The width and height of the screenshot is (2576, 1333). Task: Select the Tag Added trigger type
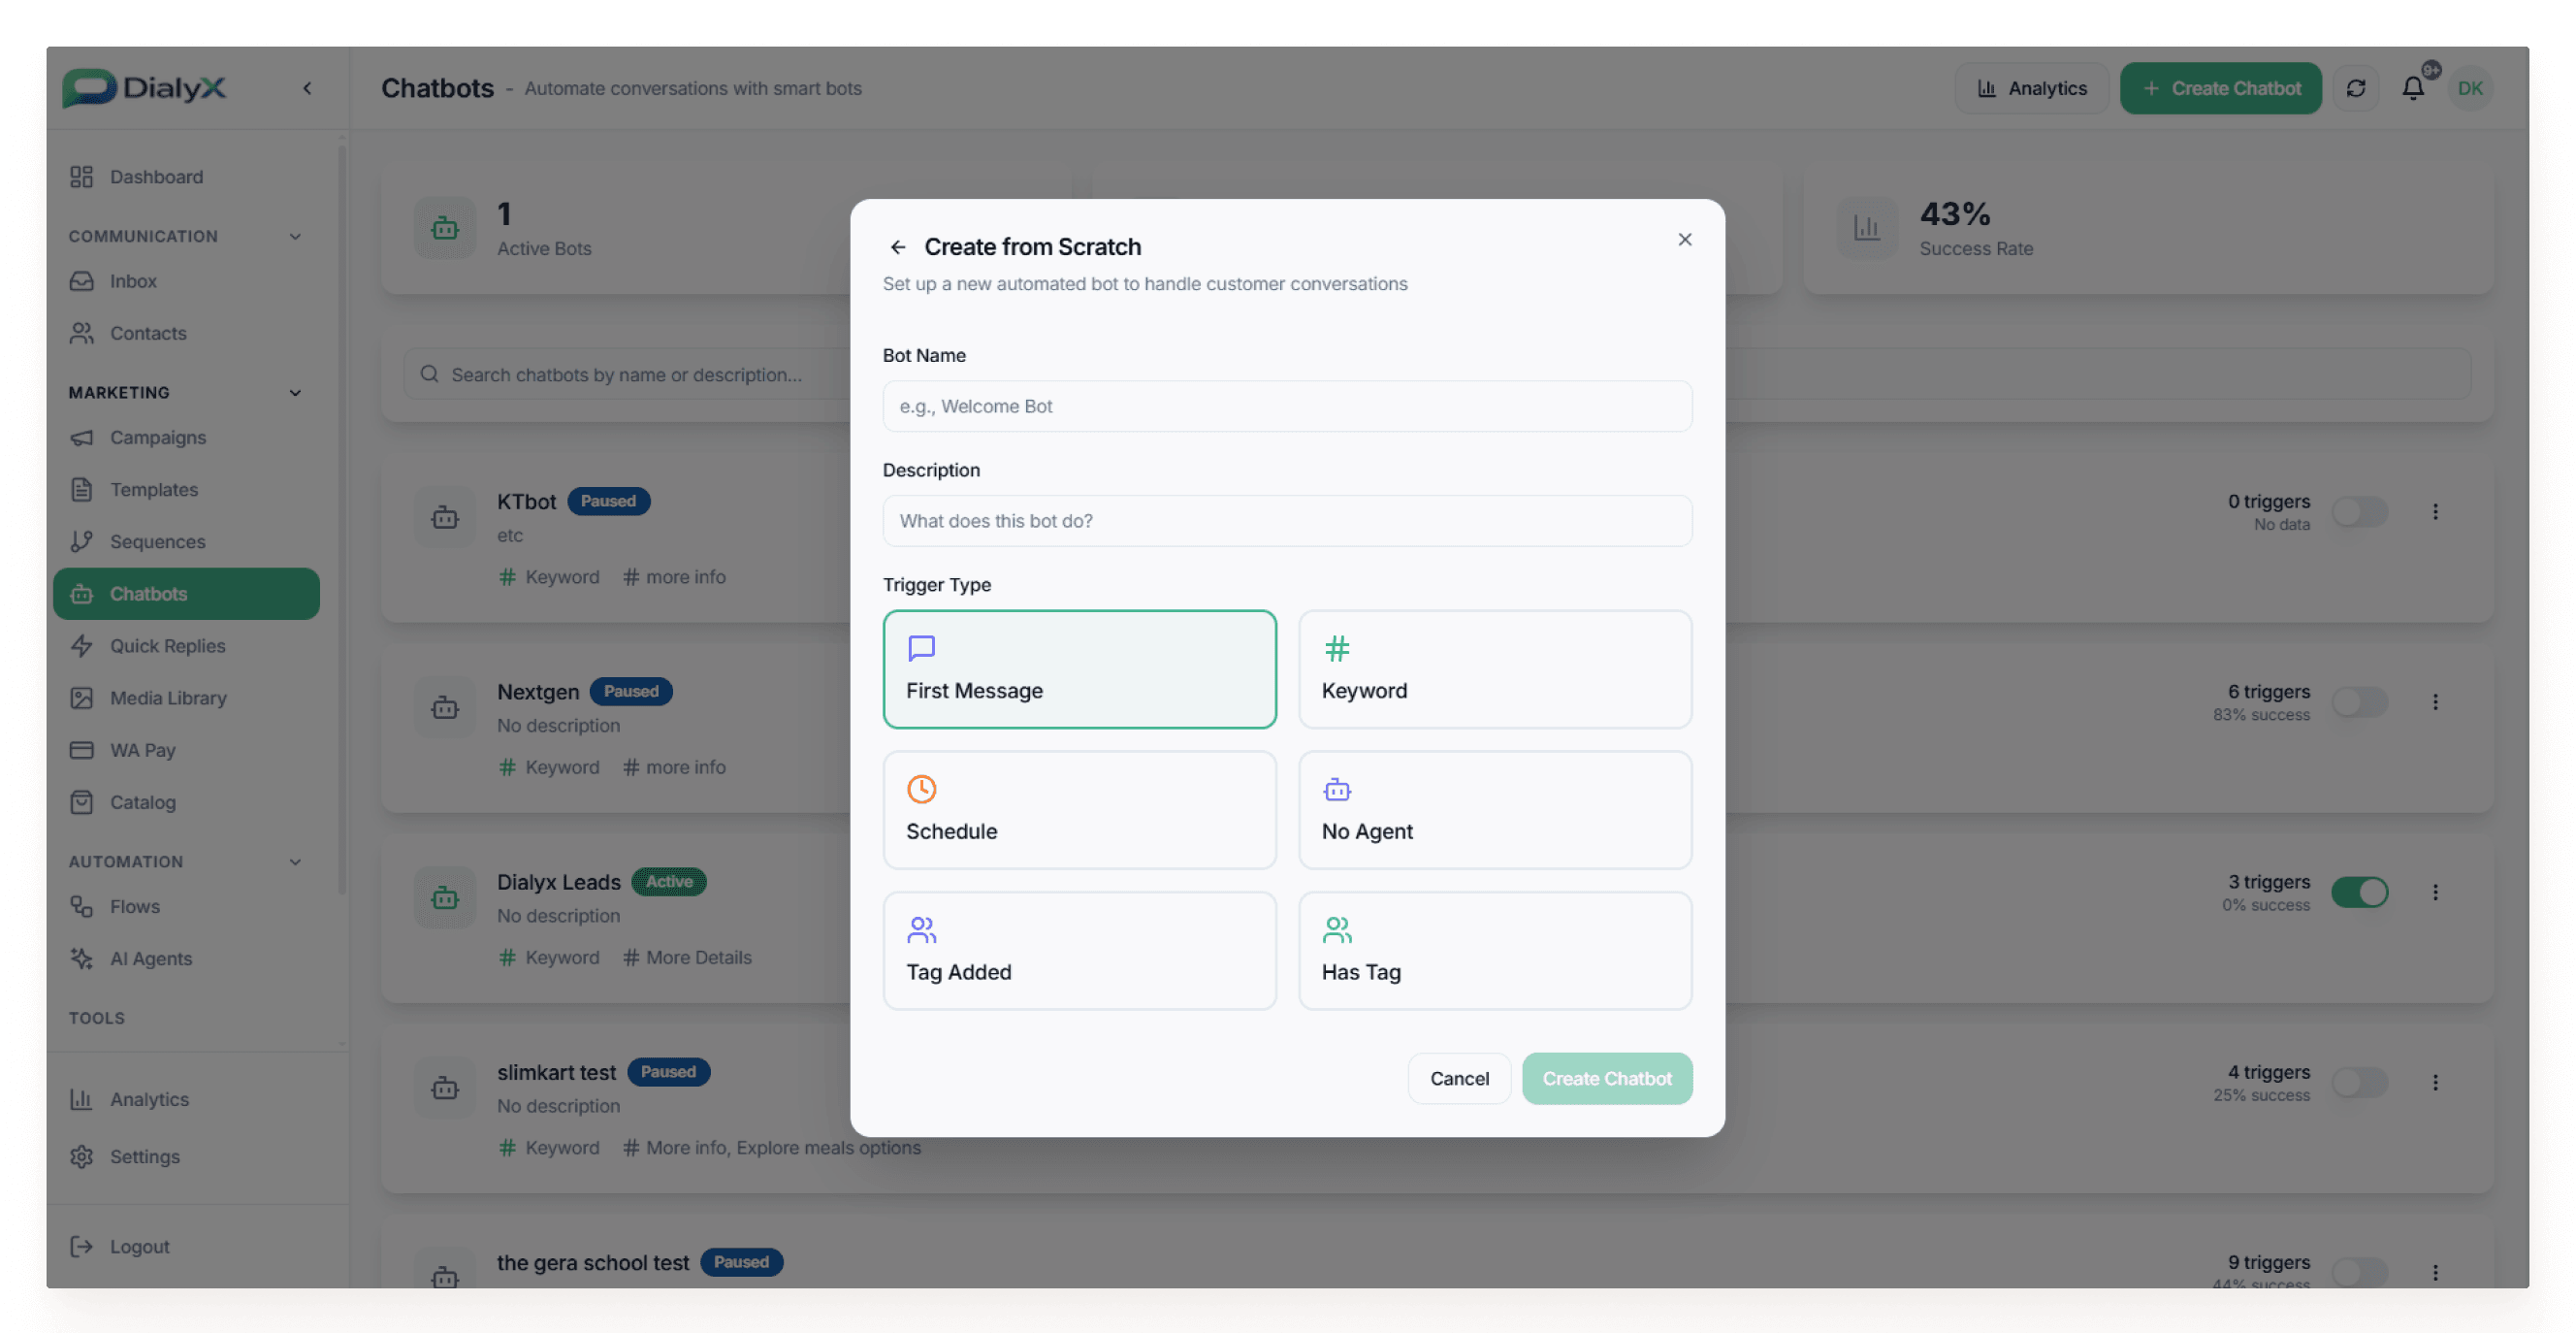[x=1079, y=951]
